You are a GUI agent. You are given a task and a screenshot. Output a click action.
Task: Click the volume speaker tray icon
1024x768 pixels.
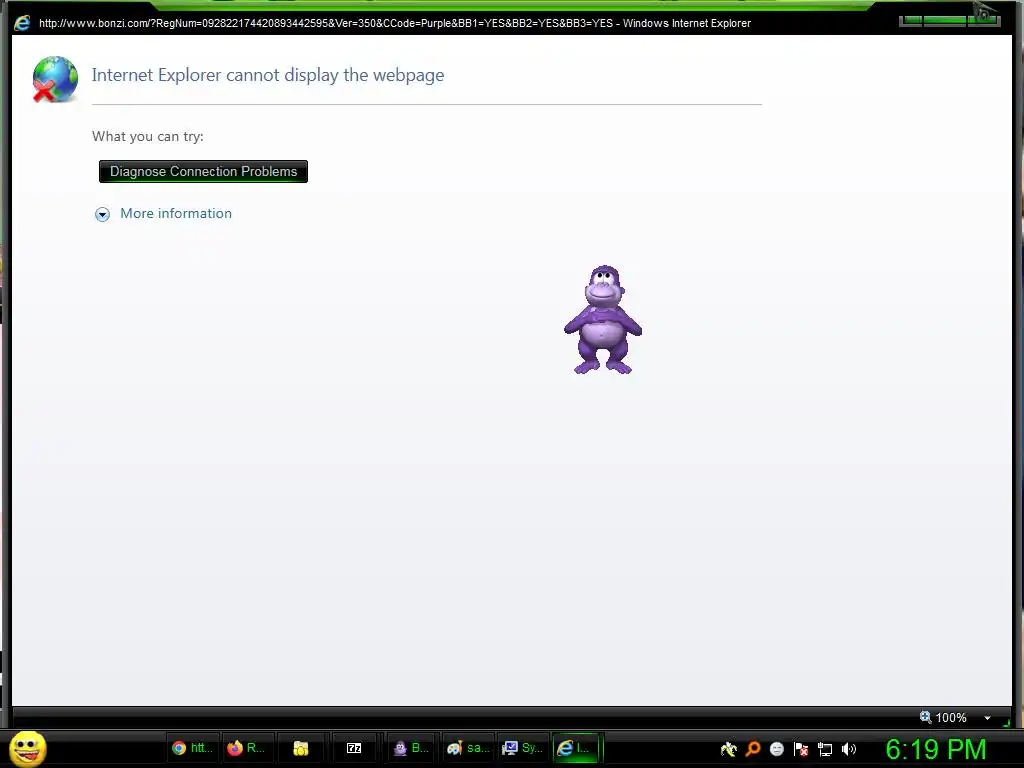[848, 749]
